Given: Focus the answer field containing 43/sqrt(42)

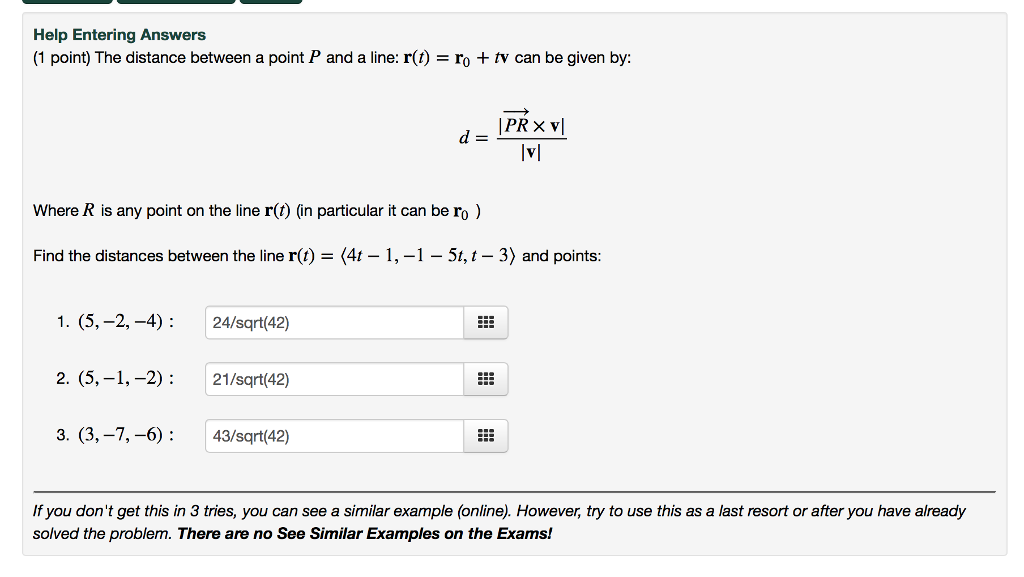Looking at the screenshot, I should tap(334, 436).
